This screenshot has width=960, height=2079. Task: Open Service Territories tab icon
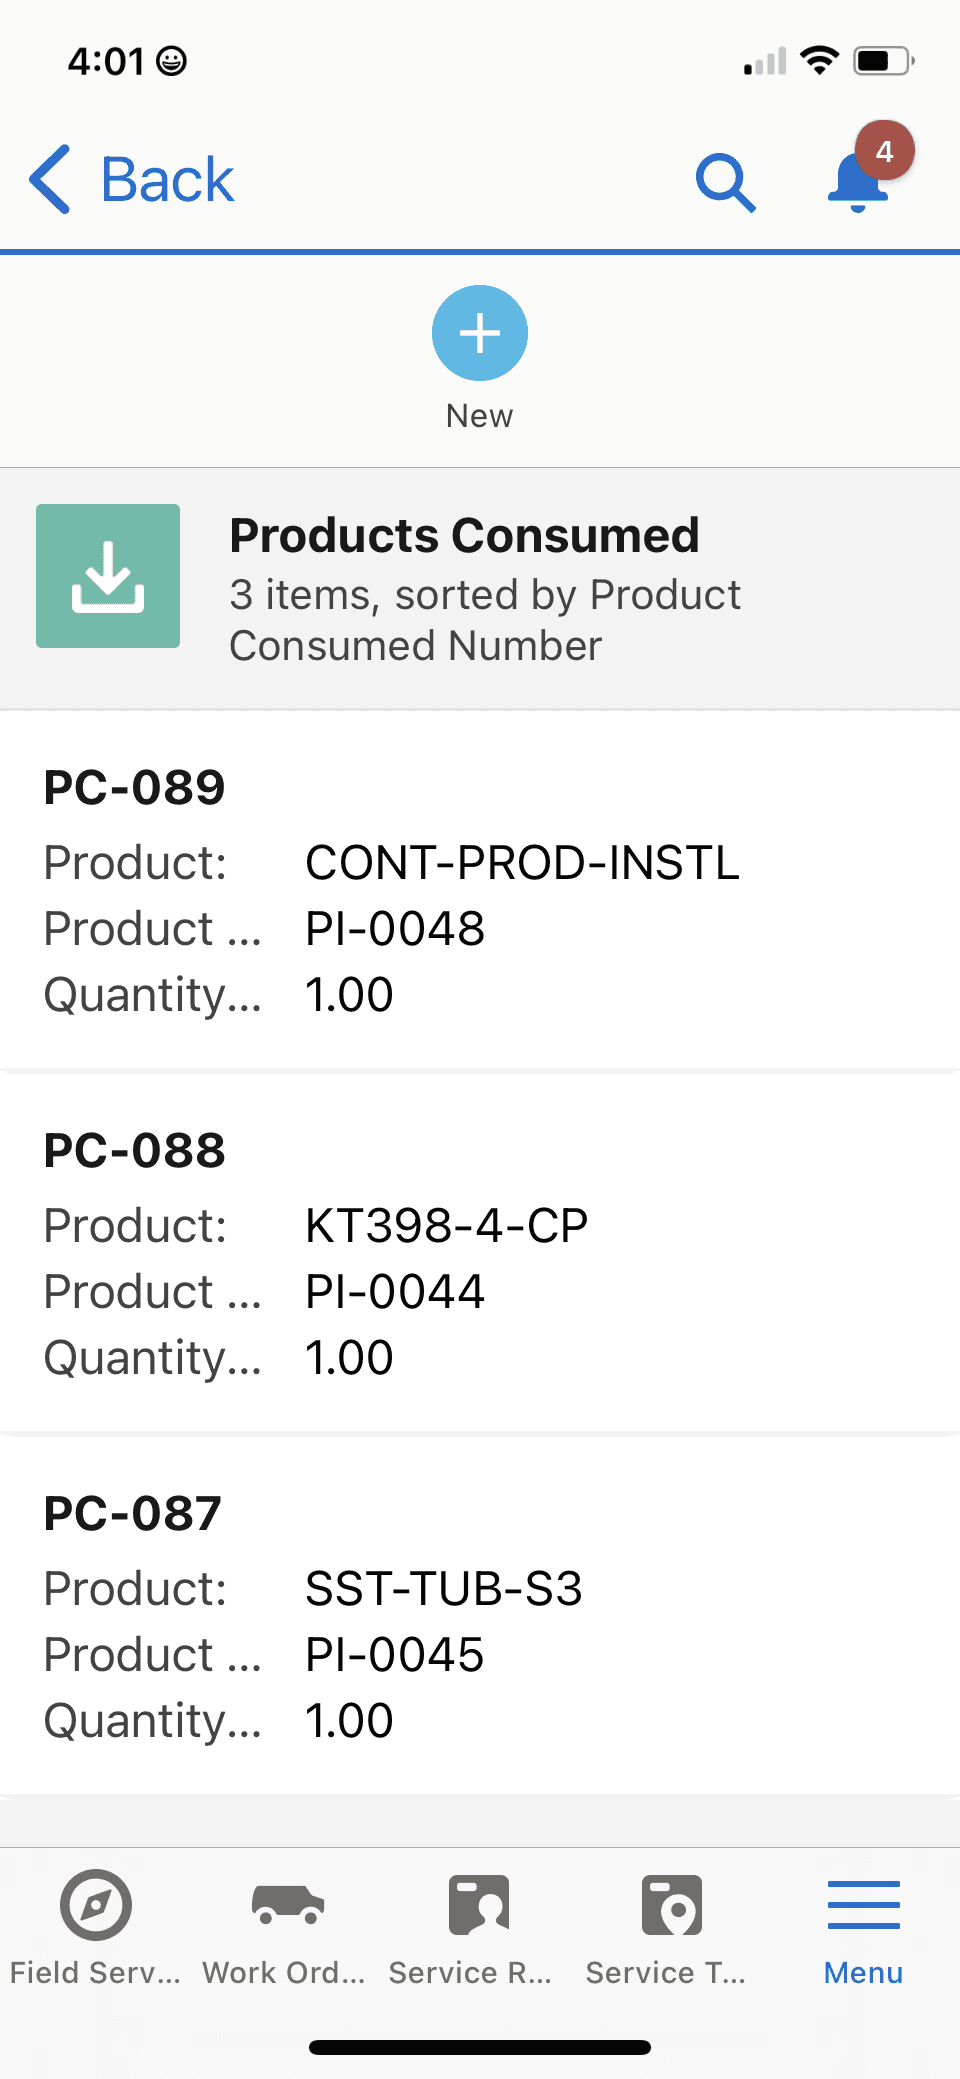click(x=671, y=1905)
